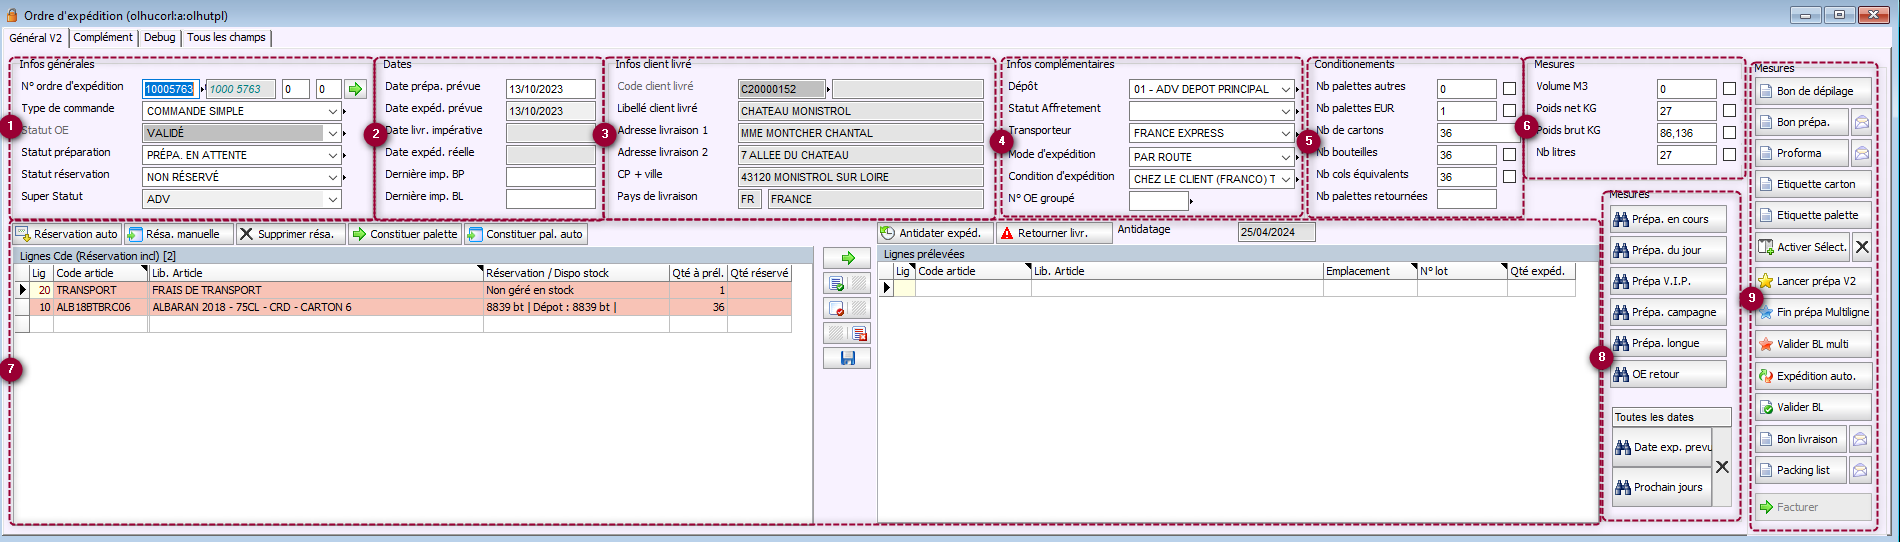Click green arrow next to order number
Image resolution: width=1900 pixels, height=542 pixels.
click(x=355, y=89)
